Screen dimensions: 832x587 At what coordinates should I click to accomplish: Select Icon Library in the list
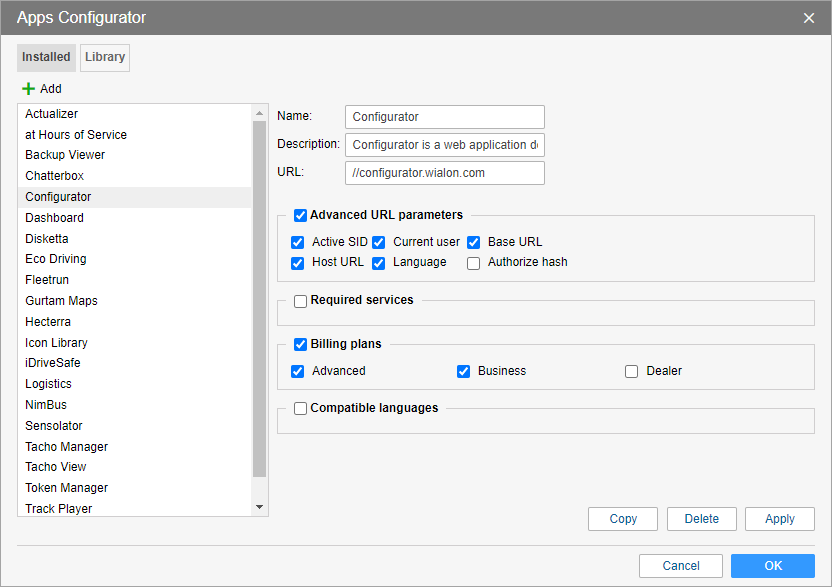coord(134,343)
